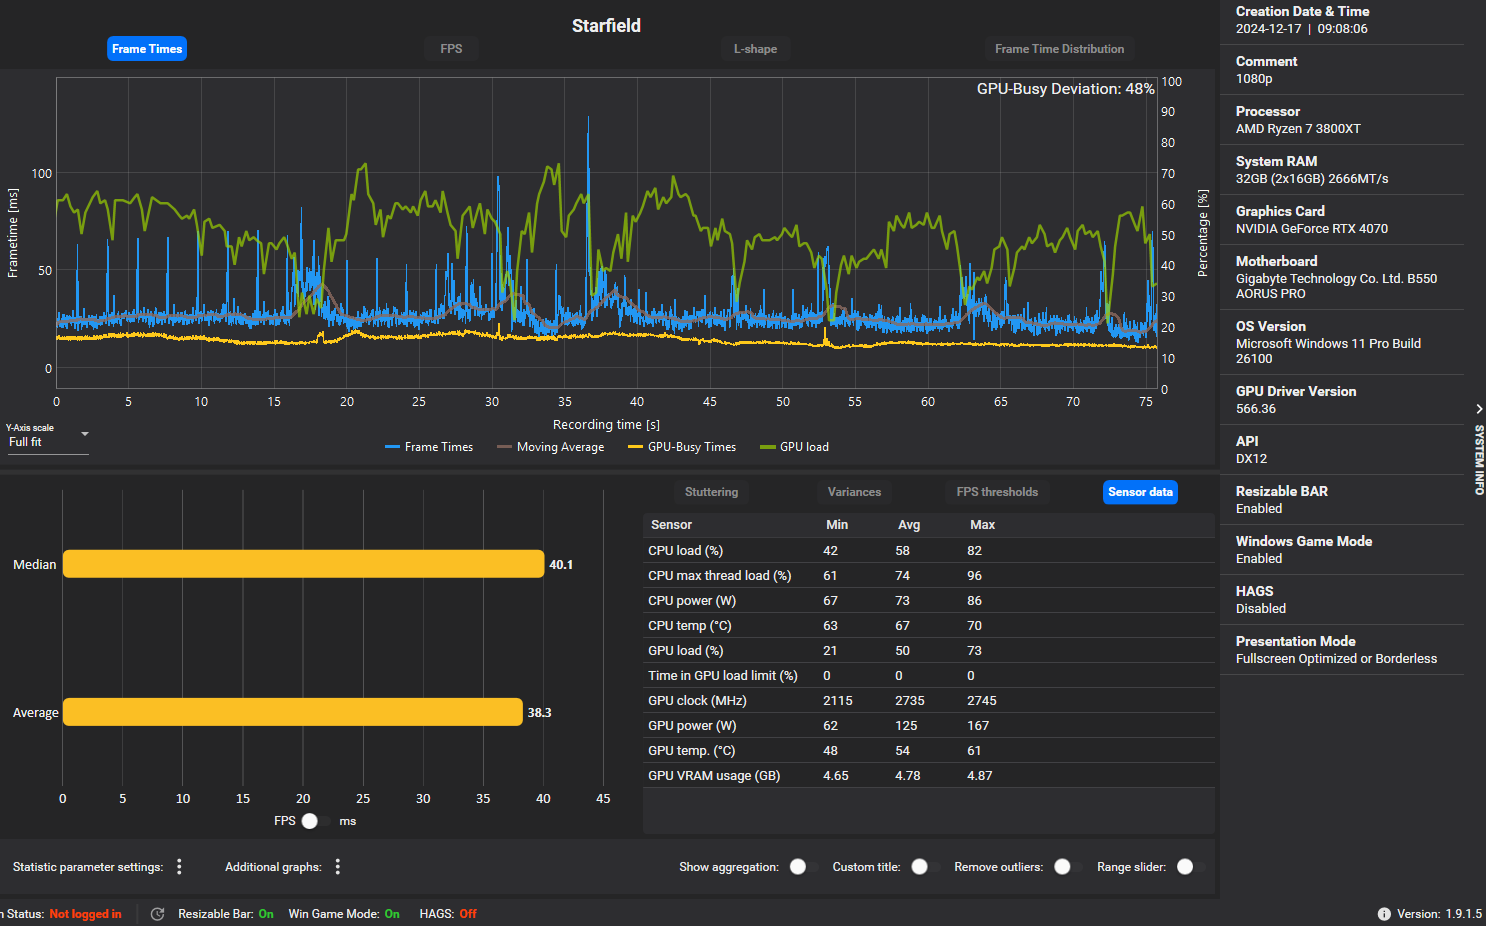Viewport: 1486px width, 926px height.
Task: Click the version info icon
Action: tap(1384, 914)
